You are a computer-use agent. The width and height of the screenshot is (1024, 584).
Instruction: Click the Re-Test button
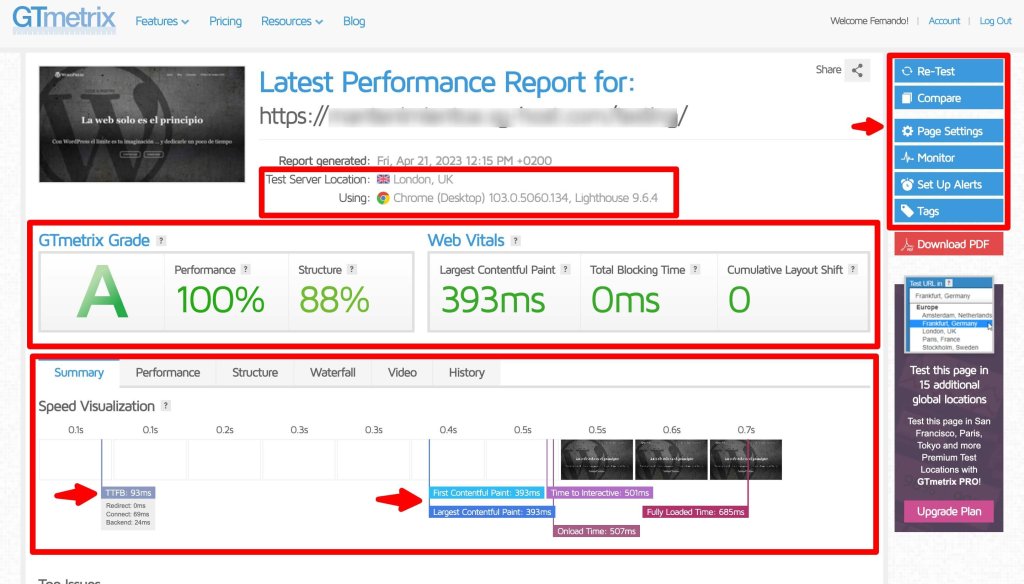click(x=948, y=71)
